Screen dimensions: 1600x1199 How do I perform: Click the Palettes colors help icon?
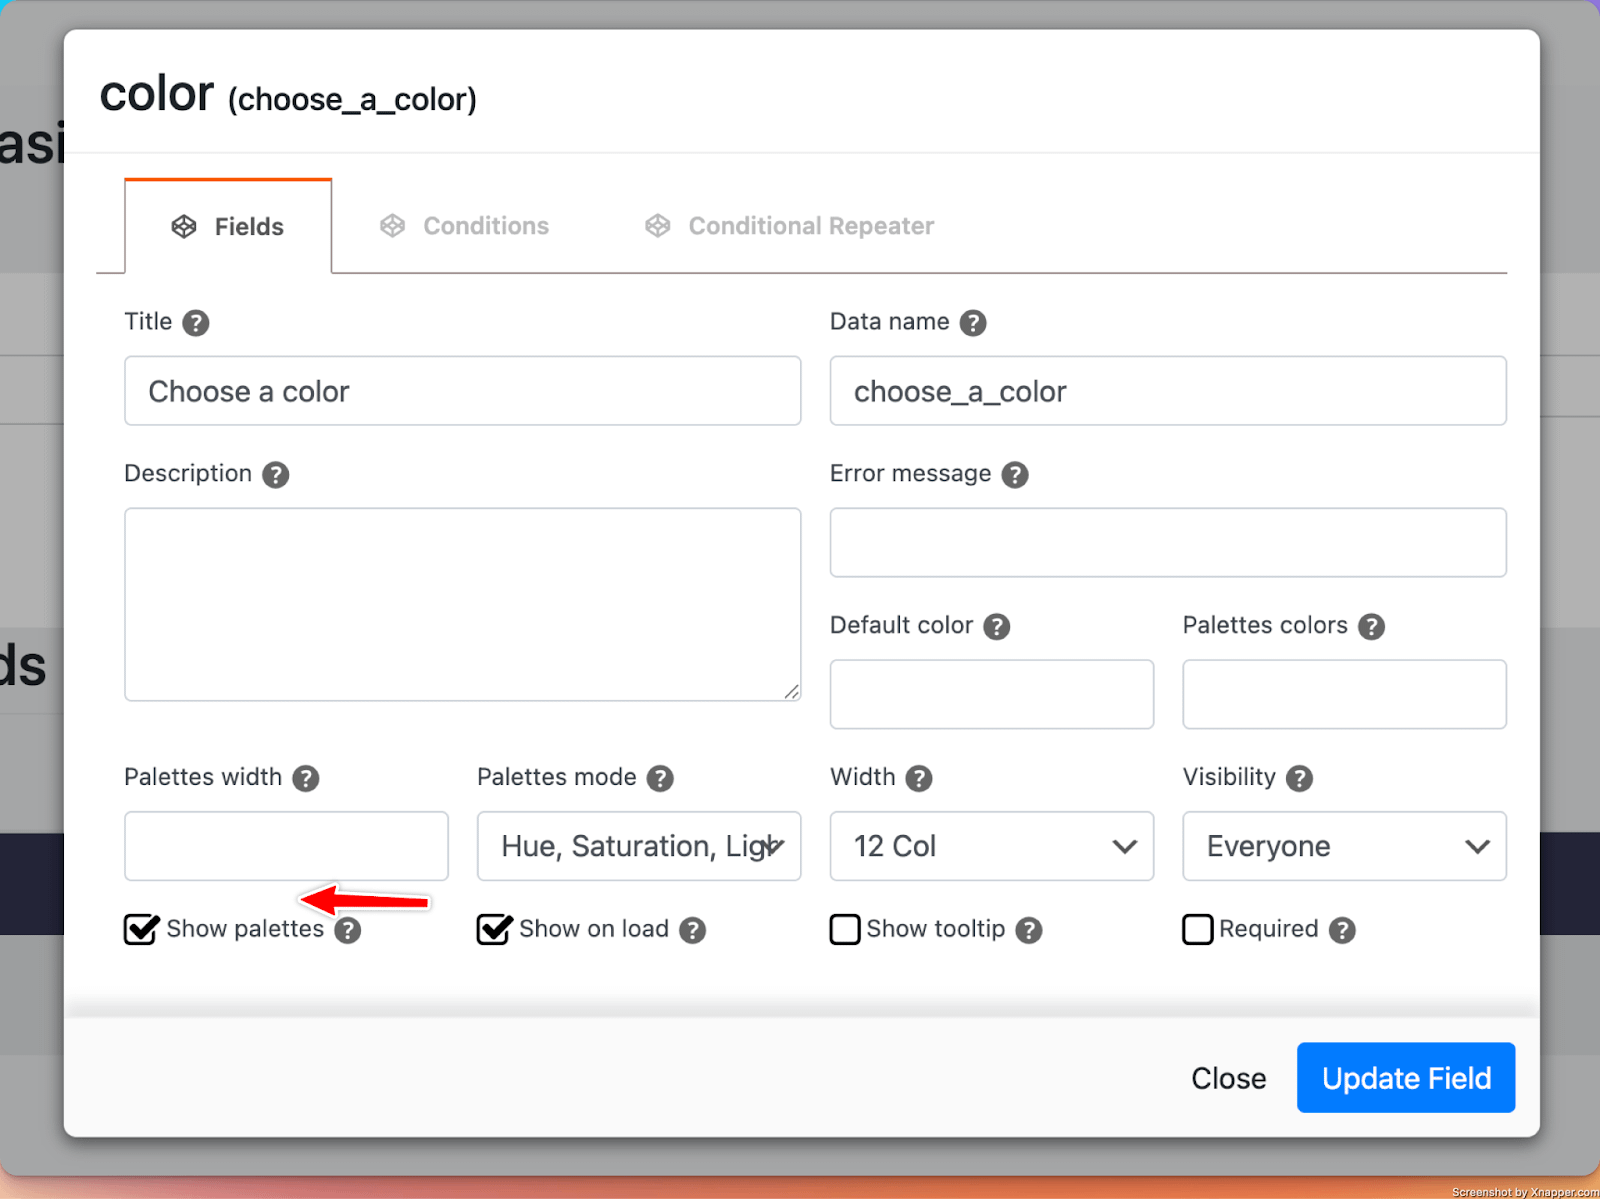point(1371,627)
